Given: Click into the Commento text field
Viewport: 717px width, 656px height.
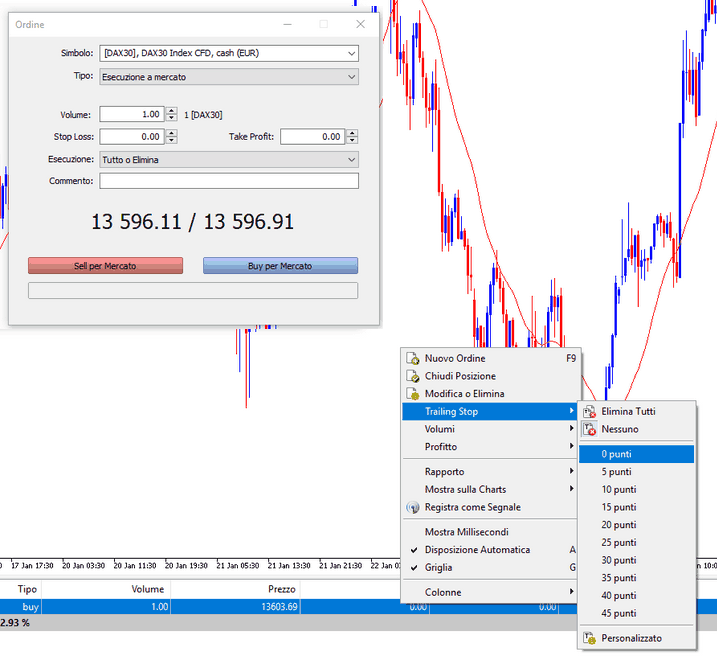Looking at the screenshot, I should tap(228, 181).
